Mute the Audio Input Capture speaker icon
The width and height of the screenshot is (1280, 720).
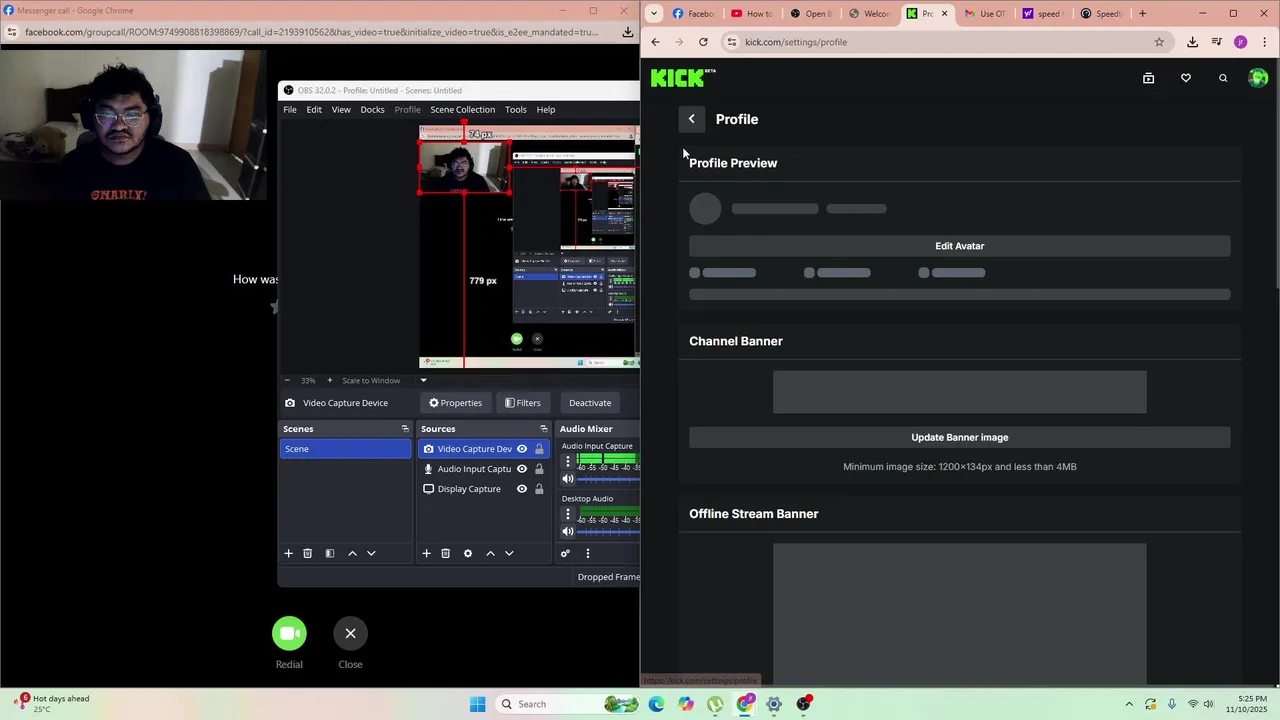pyautogui.click(x=568, y=479)
